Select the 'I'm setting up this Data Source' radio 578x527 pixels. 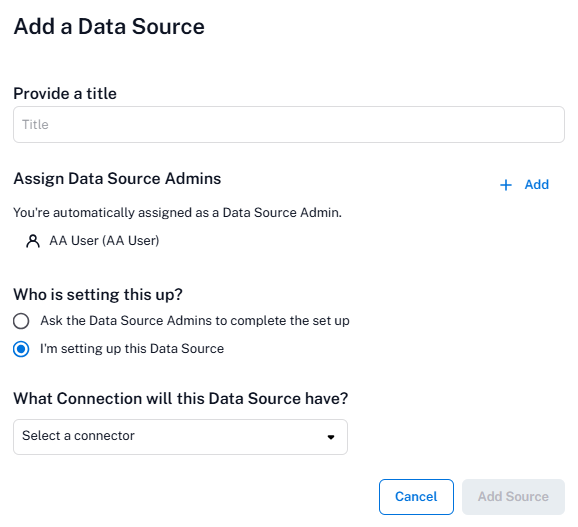[21, 349]
